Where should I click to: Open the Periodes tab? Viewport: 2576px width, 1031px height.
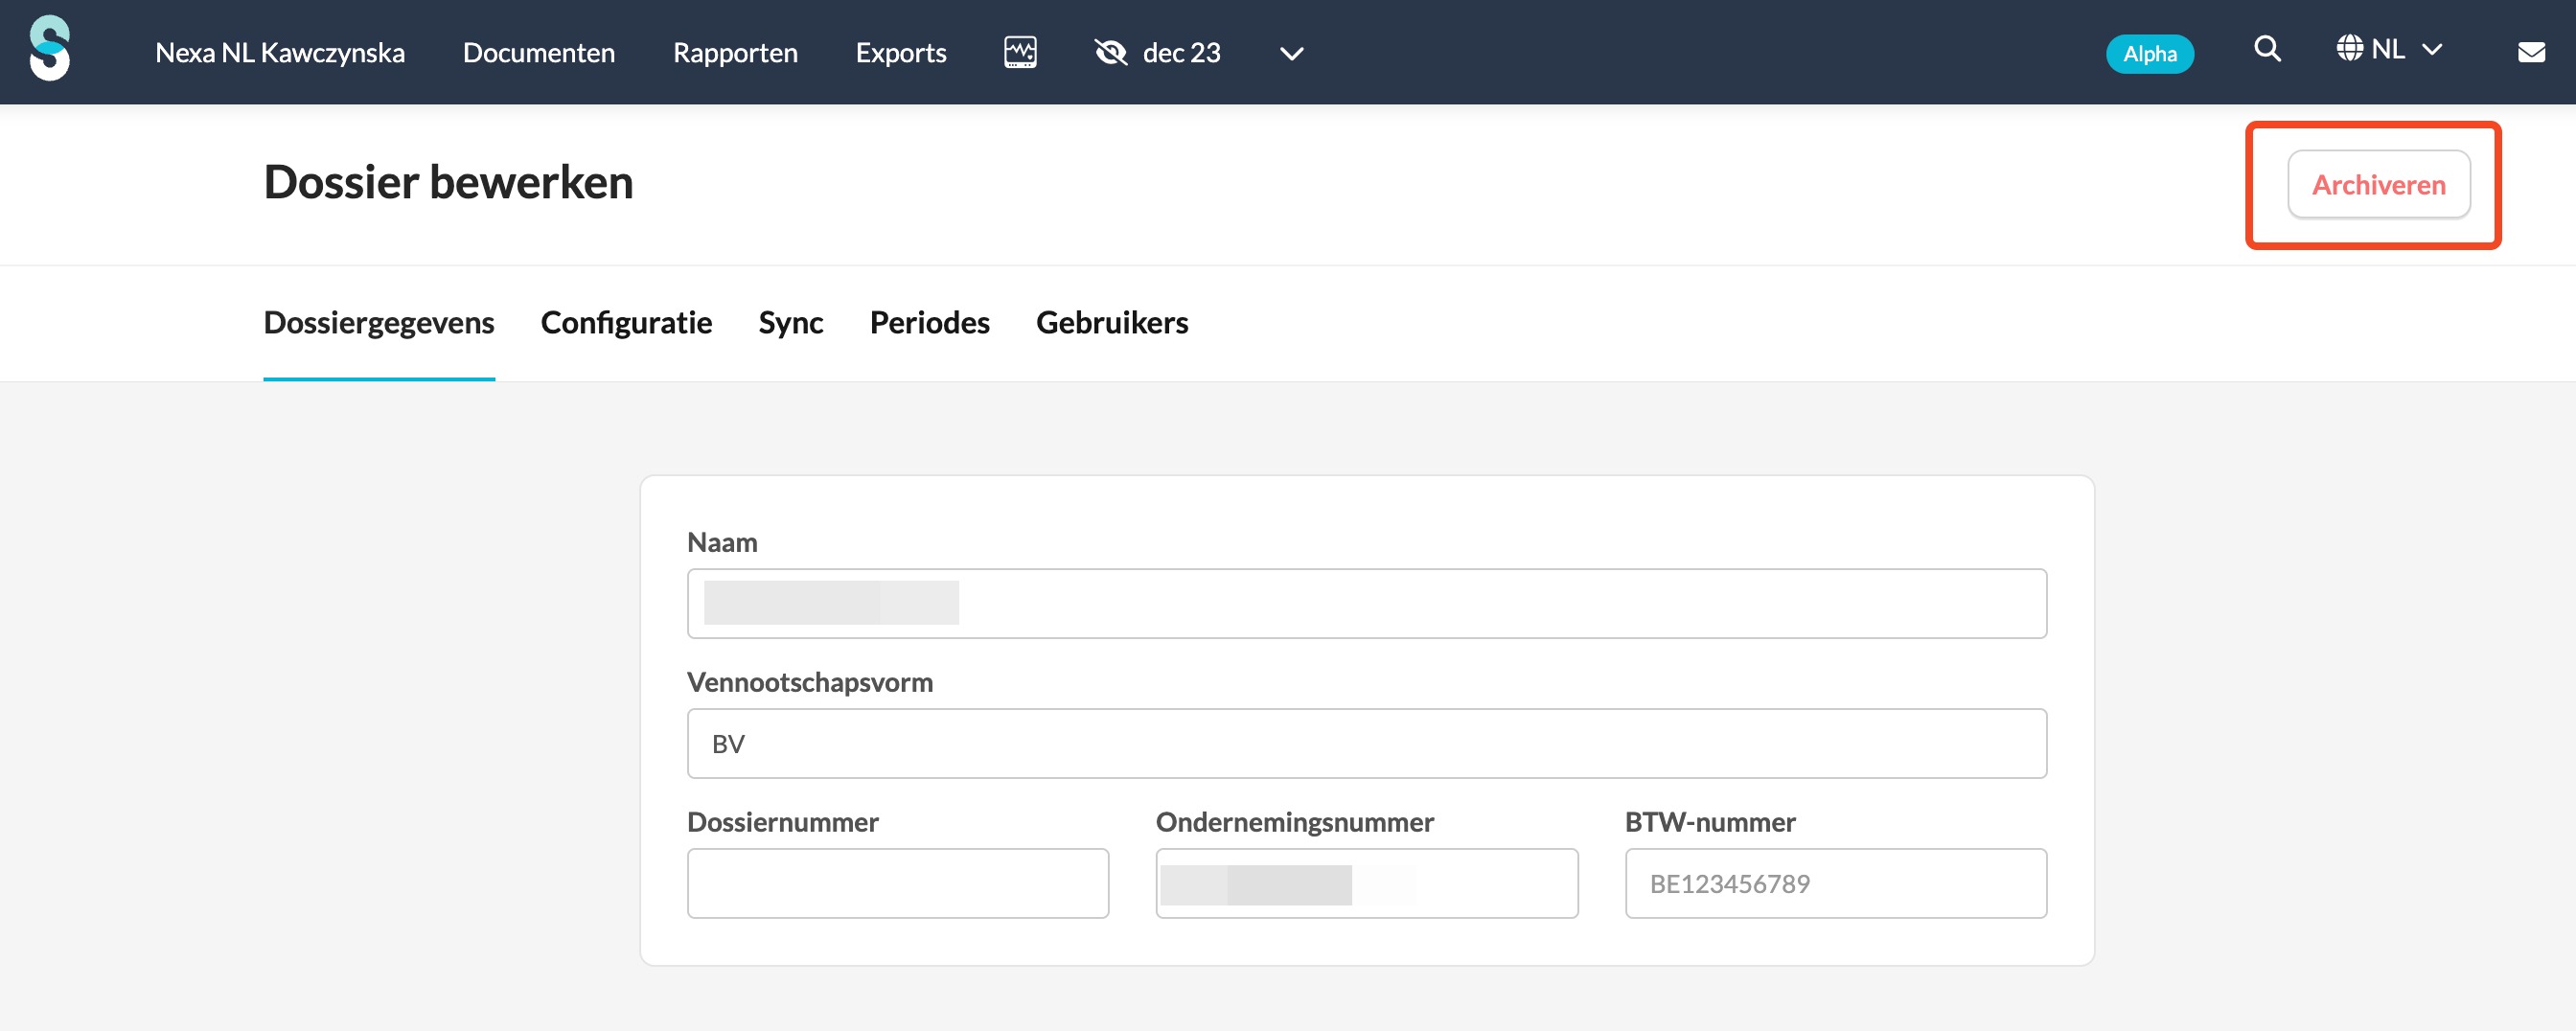tap(929, 323)
